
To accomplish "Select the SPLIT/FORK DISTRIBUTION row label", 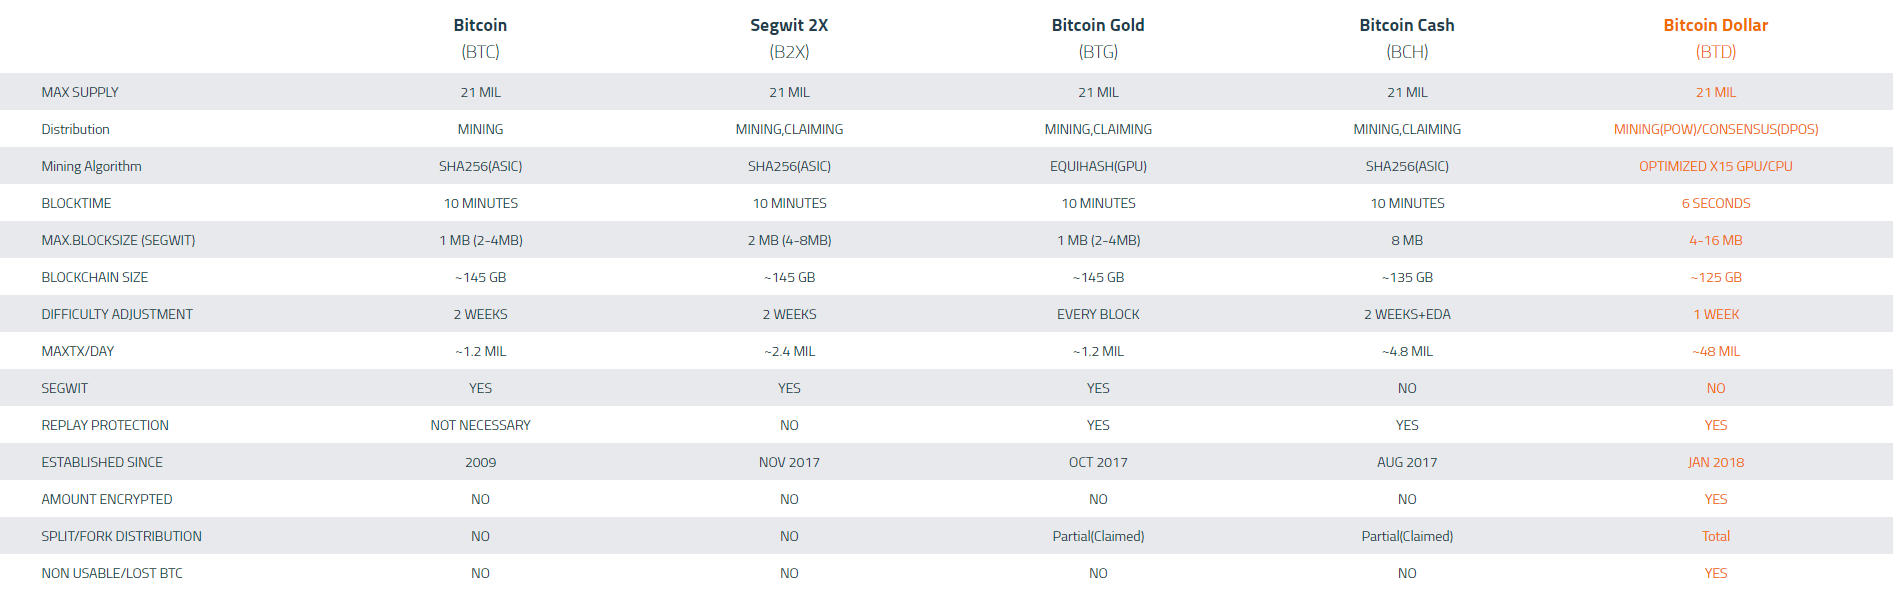I will click(x=121, y=536).
